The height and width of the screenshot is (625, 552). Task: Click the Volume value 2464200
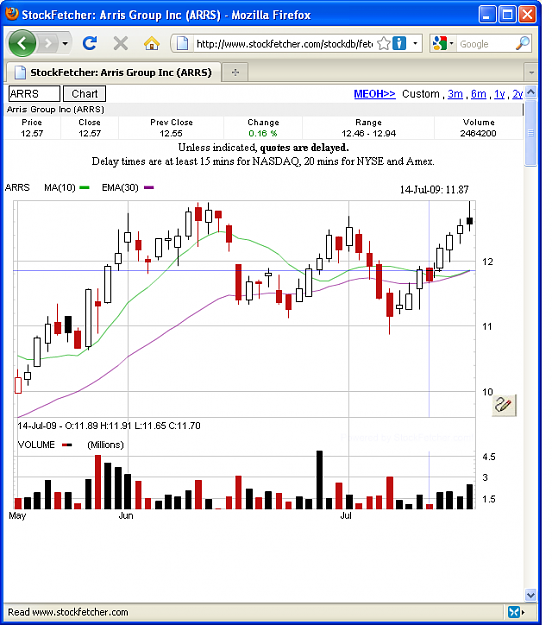(x=478, y=134)
